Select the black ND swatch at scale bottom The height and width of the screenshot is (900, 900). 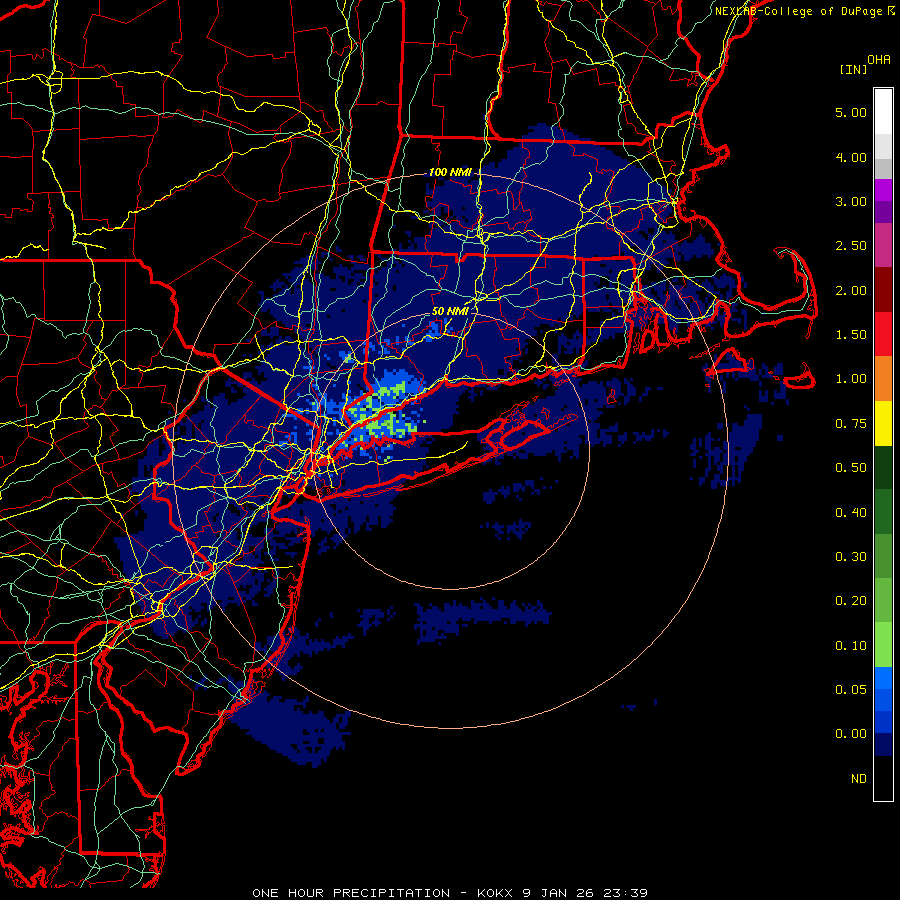point(883,778)
